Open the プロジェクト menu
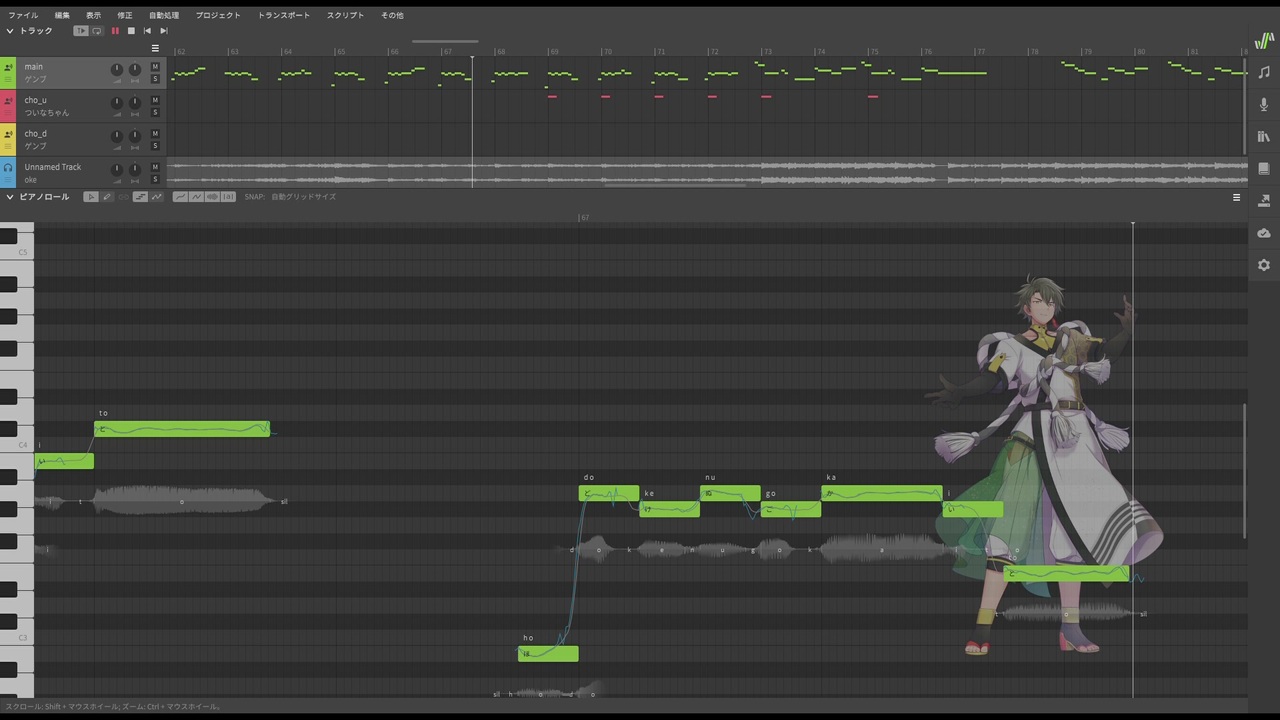Image resolution: width=1280 pixels, height=720 pixels. (218, 15)
